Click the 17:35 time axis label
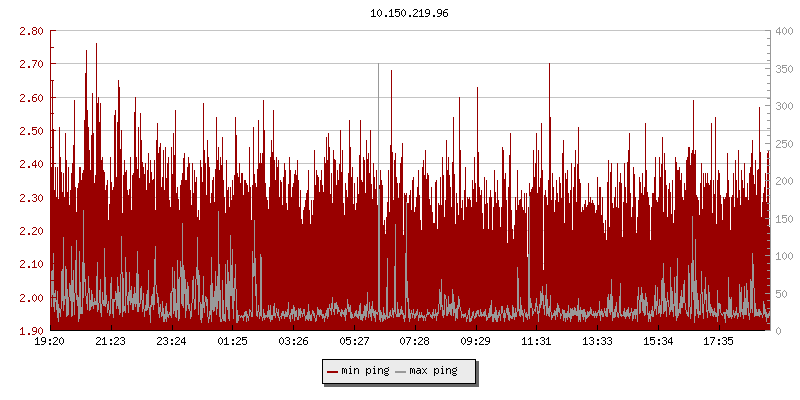The image size is (800, 400). pos(719,341)
